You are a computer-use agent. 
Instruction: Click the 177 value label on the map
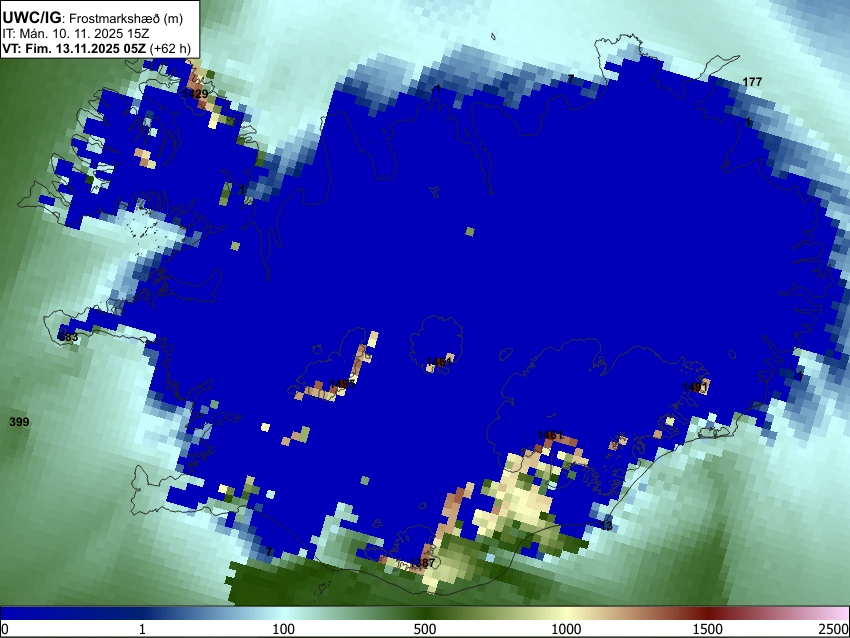pos(752,82)
